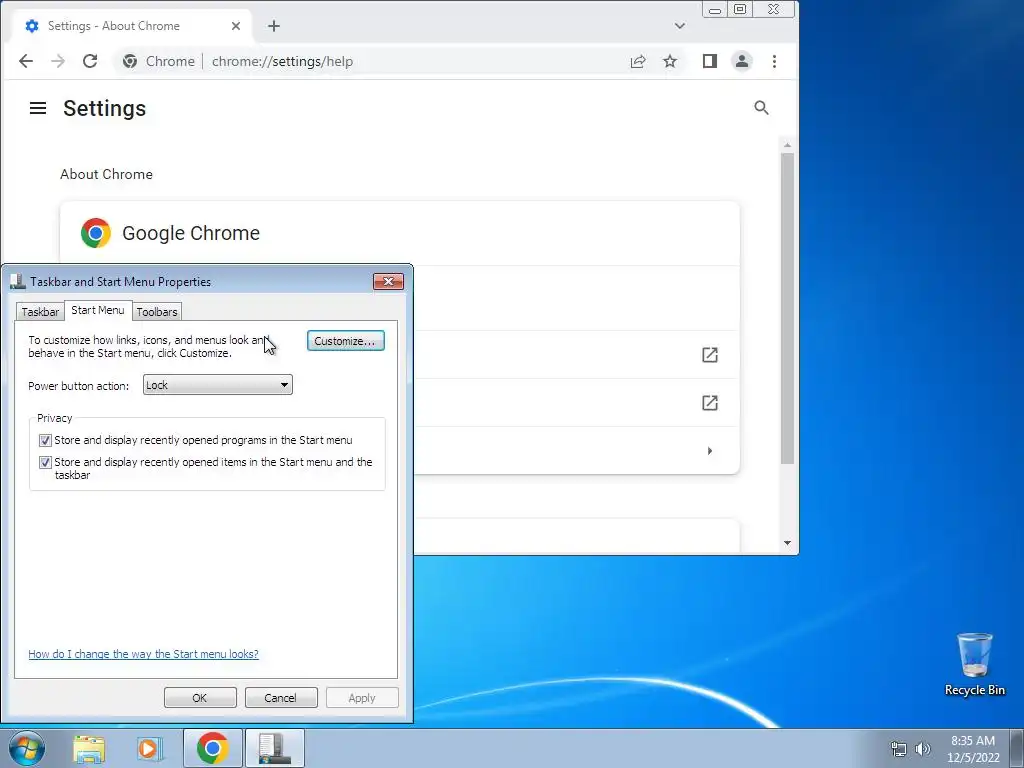Close the Settings - About Chrome tab
The height and width of the screenshot is (768, 1024).
(x=236, y=26)
